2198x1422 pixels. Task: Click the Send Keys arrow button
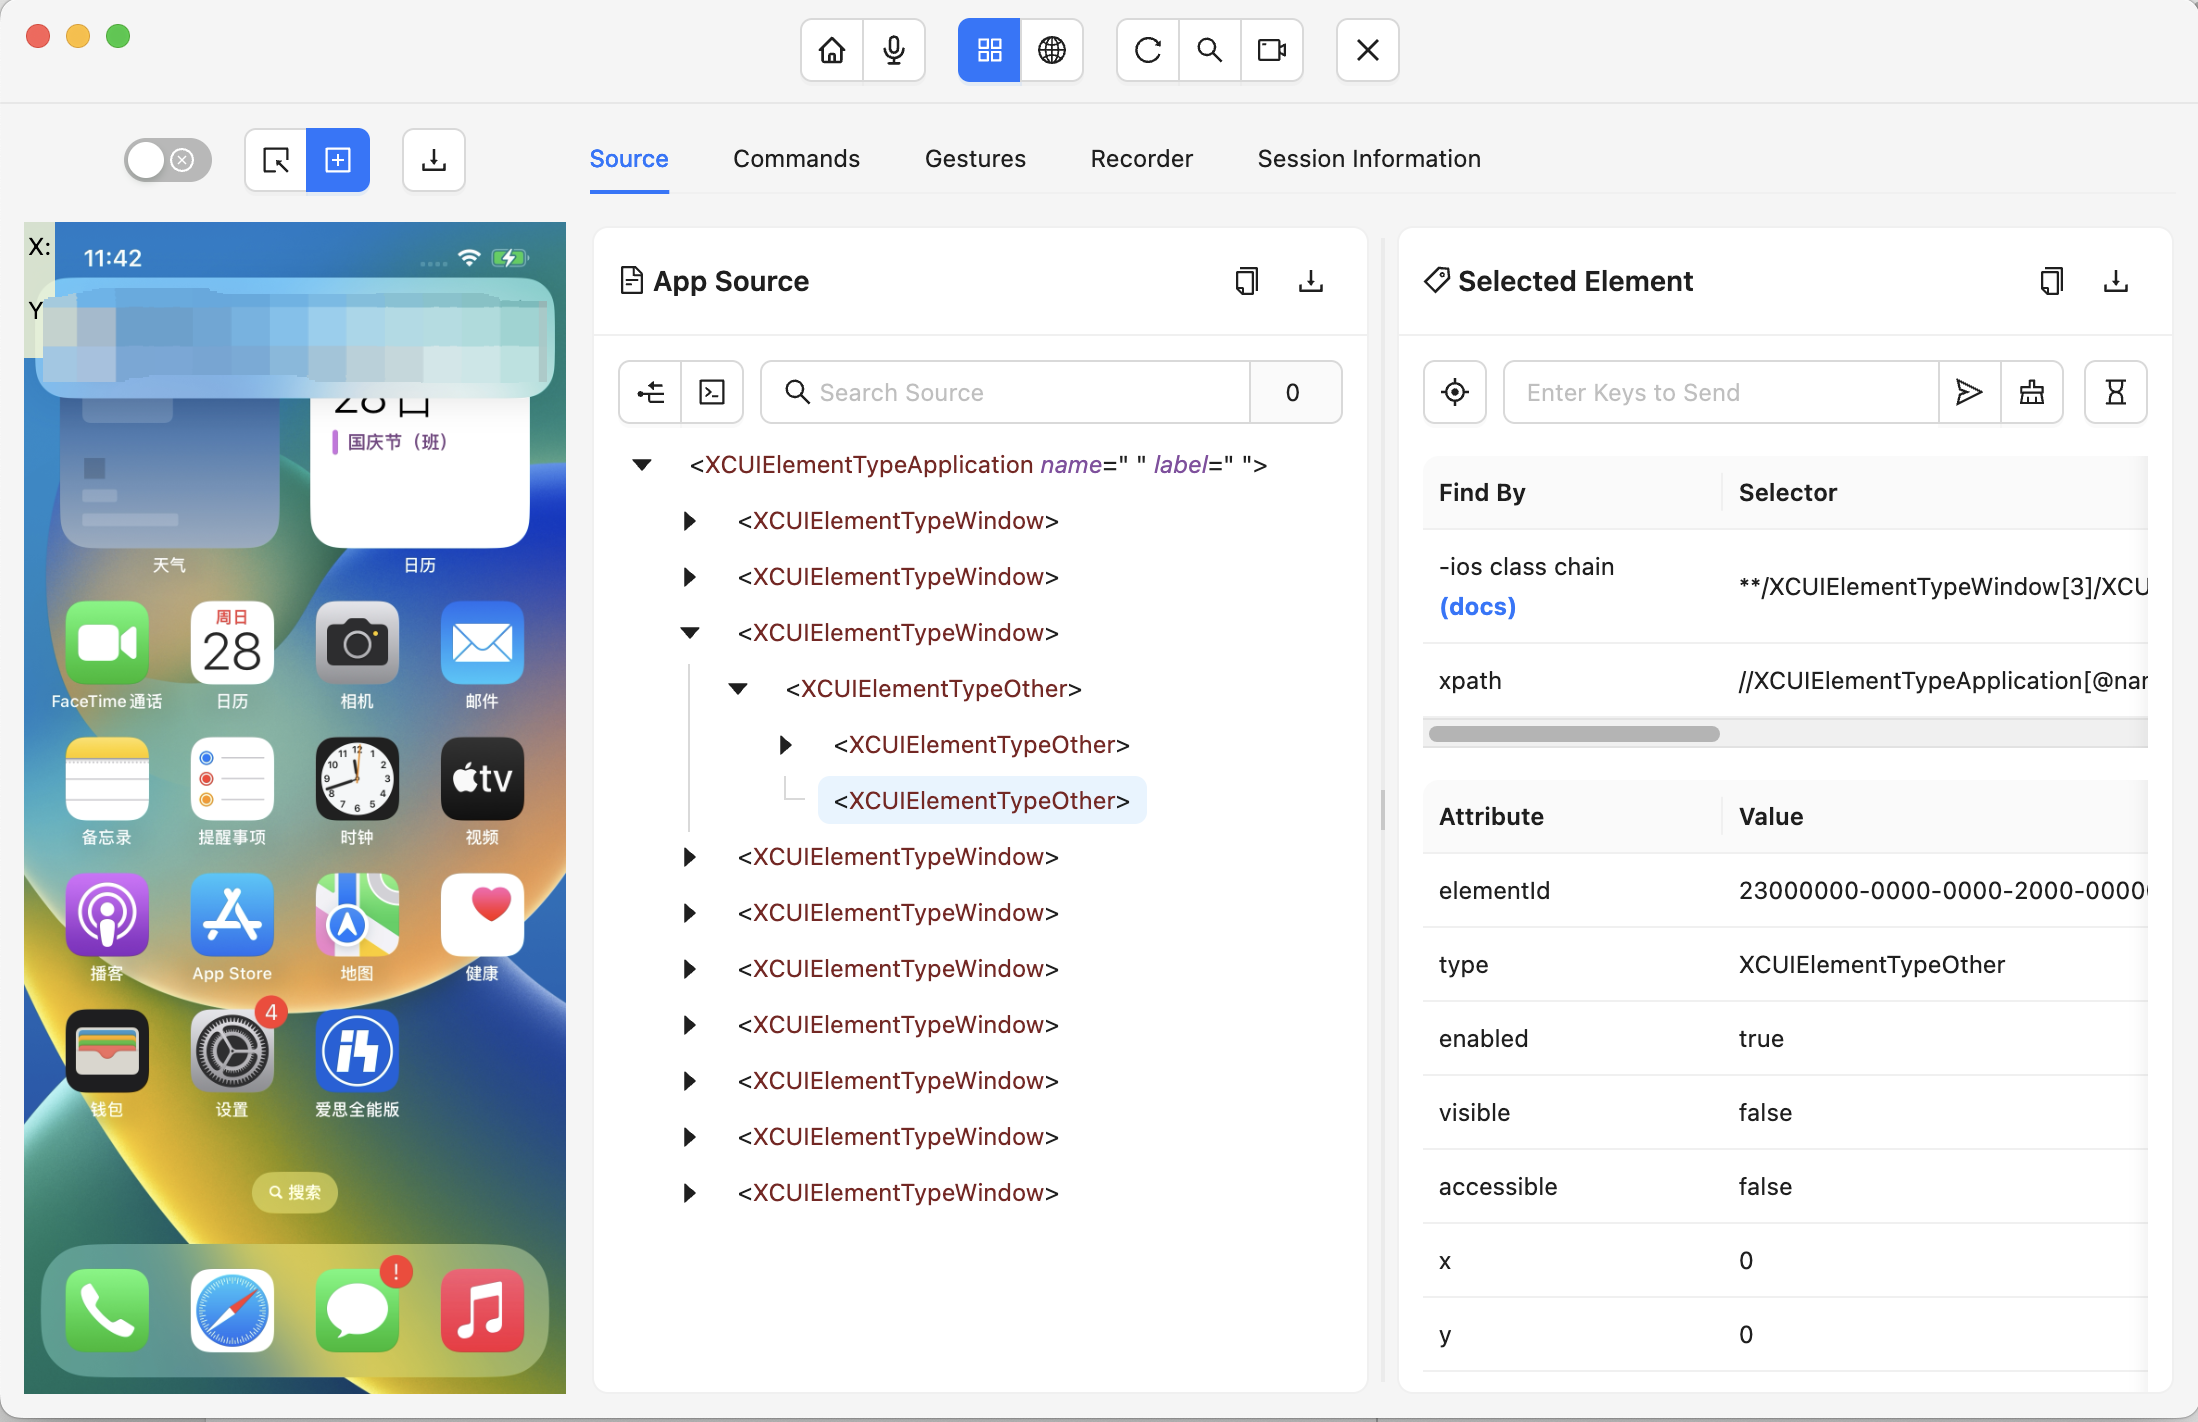1968,392
